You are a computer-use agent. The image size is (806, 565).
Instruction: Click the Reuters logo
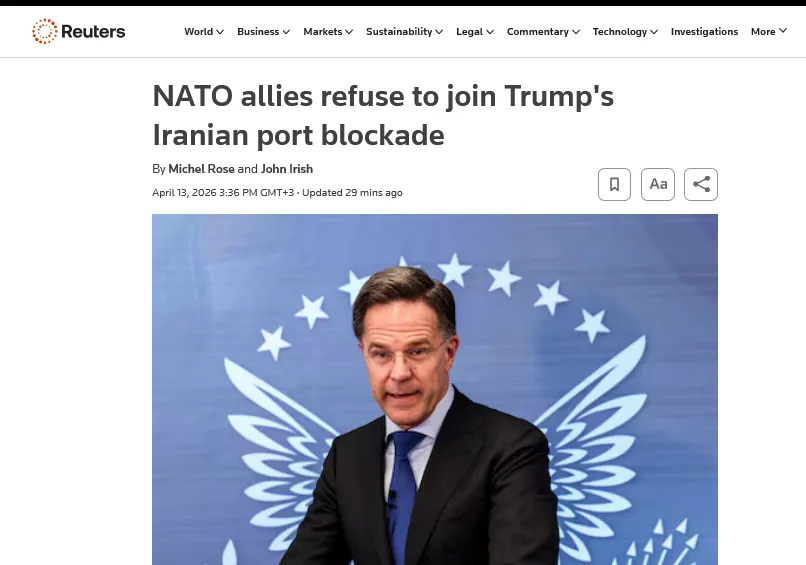pos(79,31)
